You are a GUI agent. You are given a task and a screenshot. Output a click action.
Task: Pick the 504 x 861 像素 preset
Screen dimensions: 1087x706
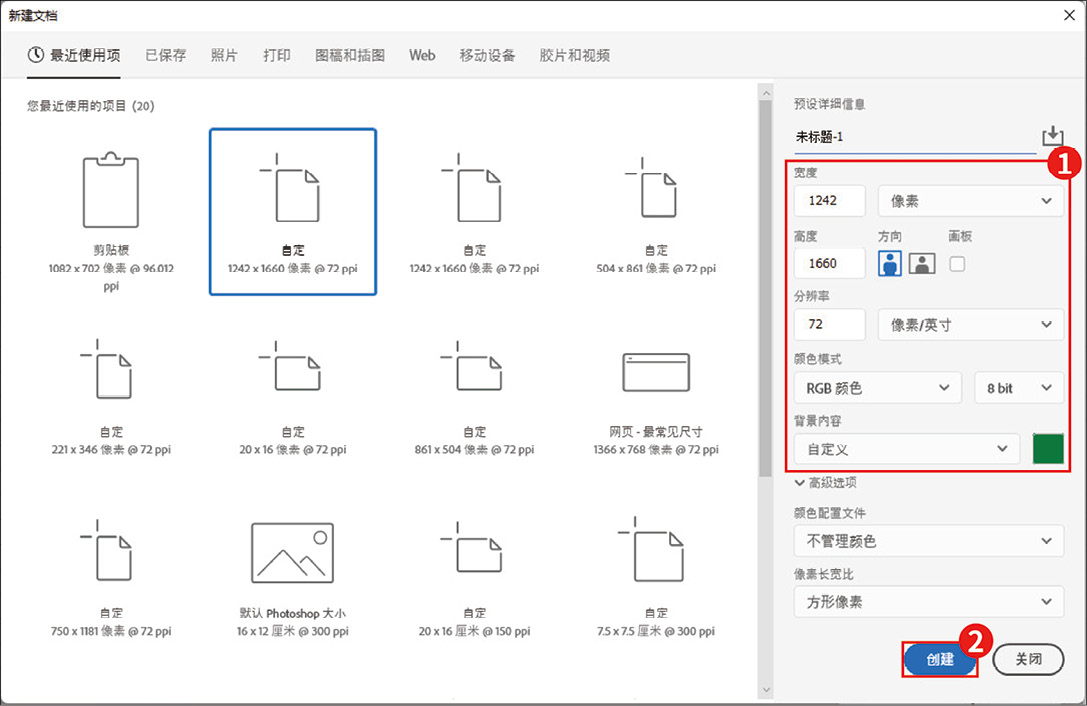pos(655,191)
